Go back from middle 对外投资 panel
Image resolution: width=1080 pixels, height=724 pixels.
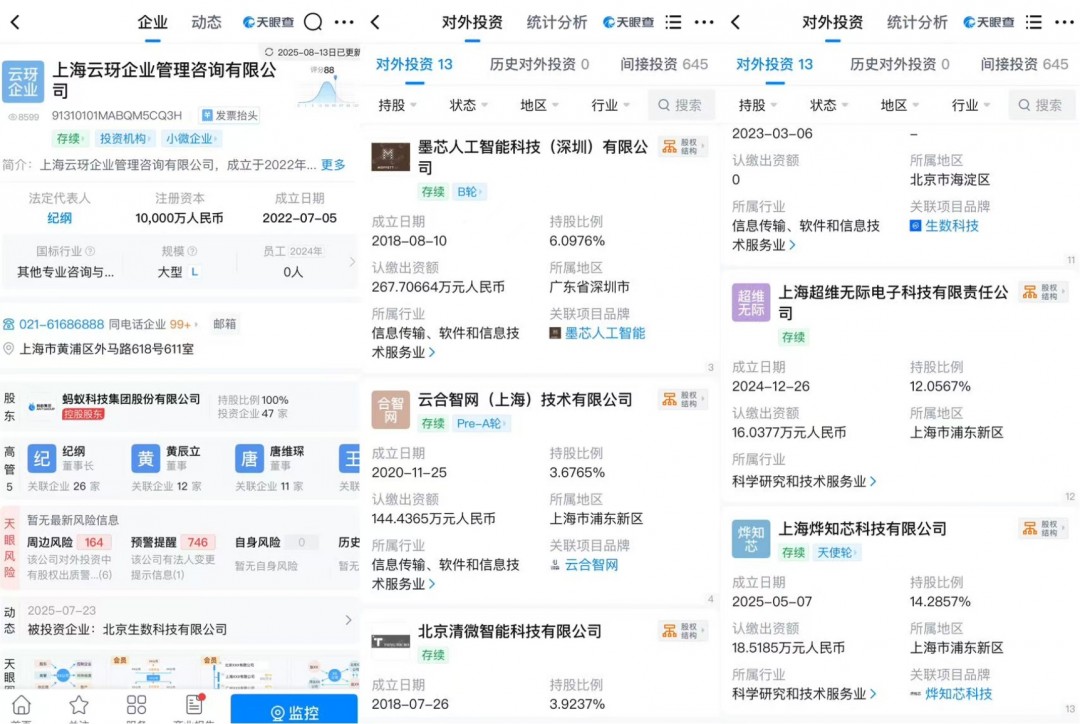pos(375,22)
